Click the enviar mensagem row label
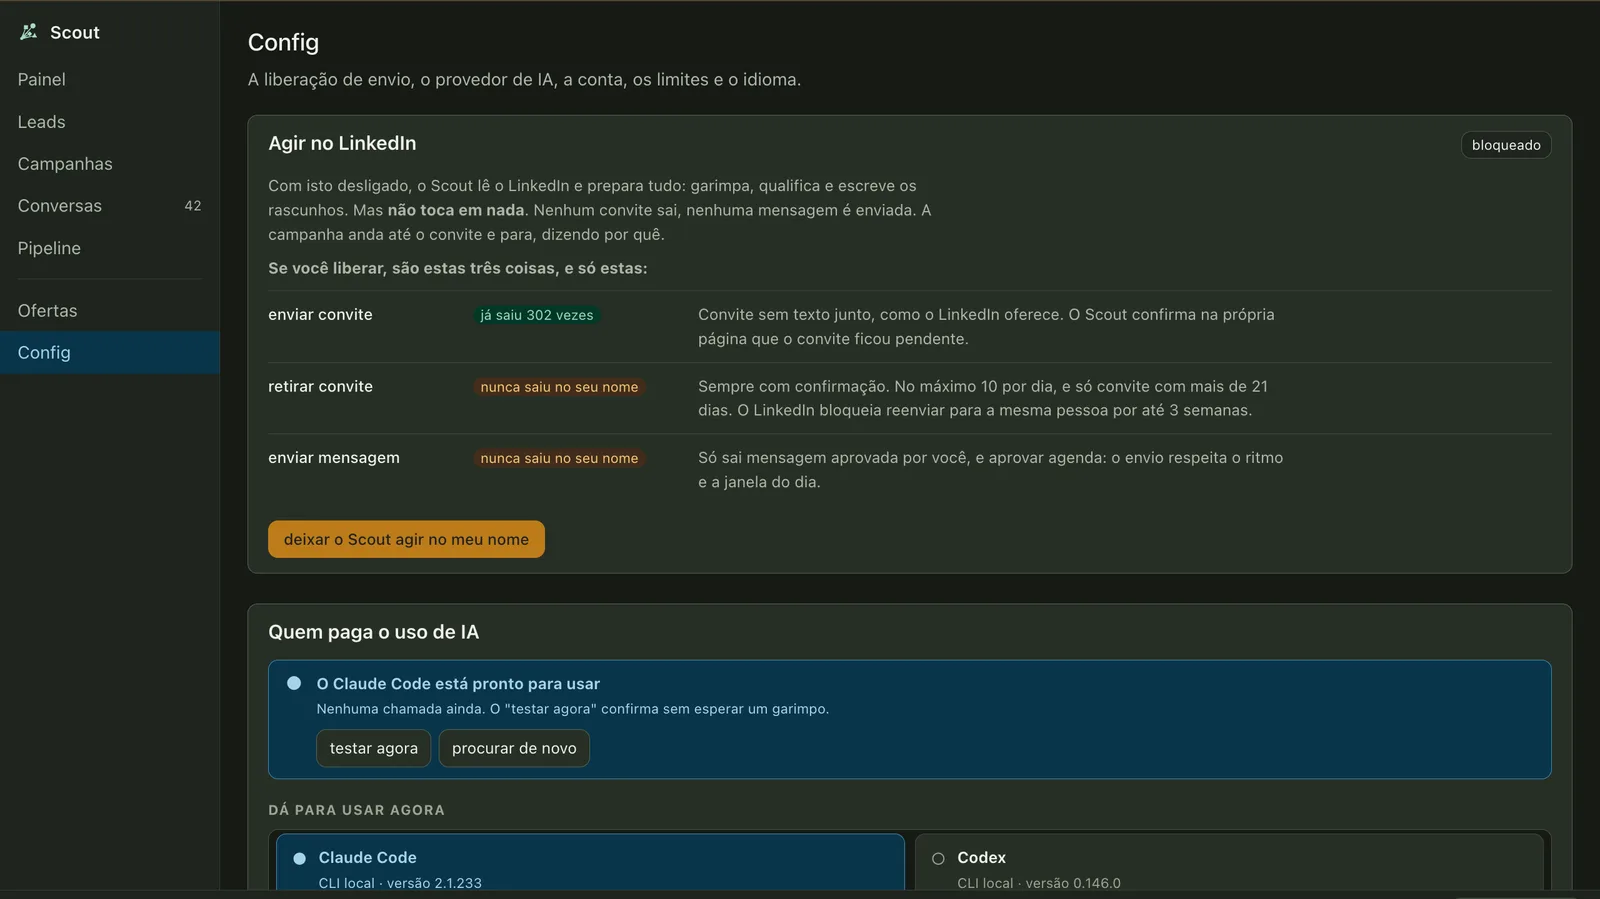 point(334,458)
